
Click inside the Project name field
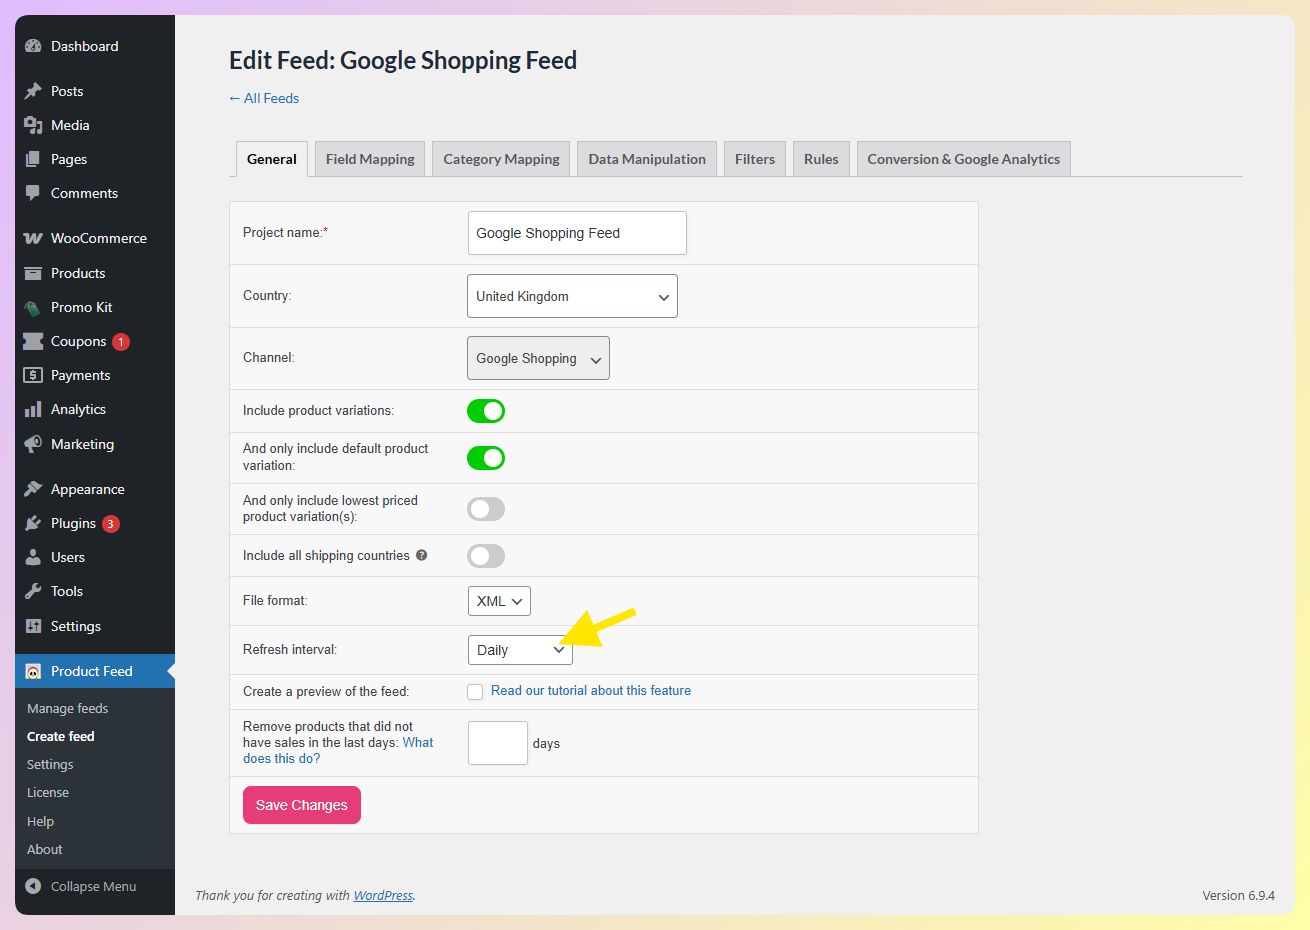pyautogui.click(x=577, y=233)
